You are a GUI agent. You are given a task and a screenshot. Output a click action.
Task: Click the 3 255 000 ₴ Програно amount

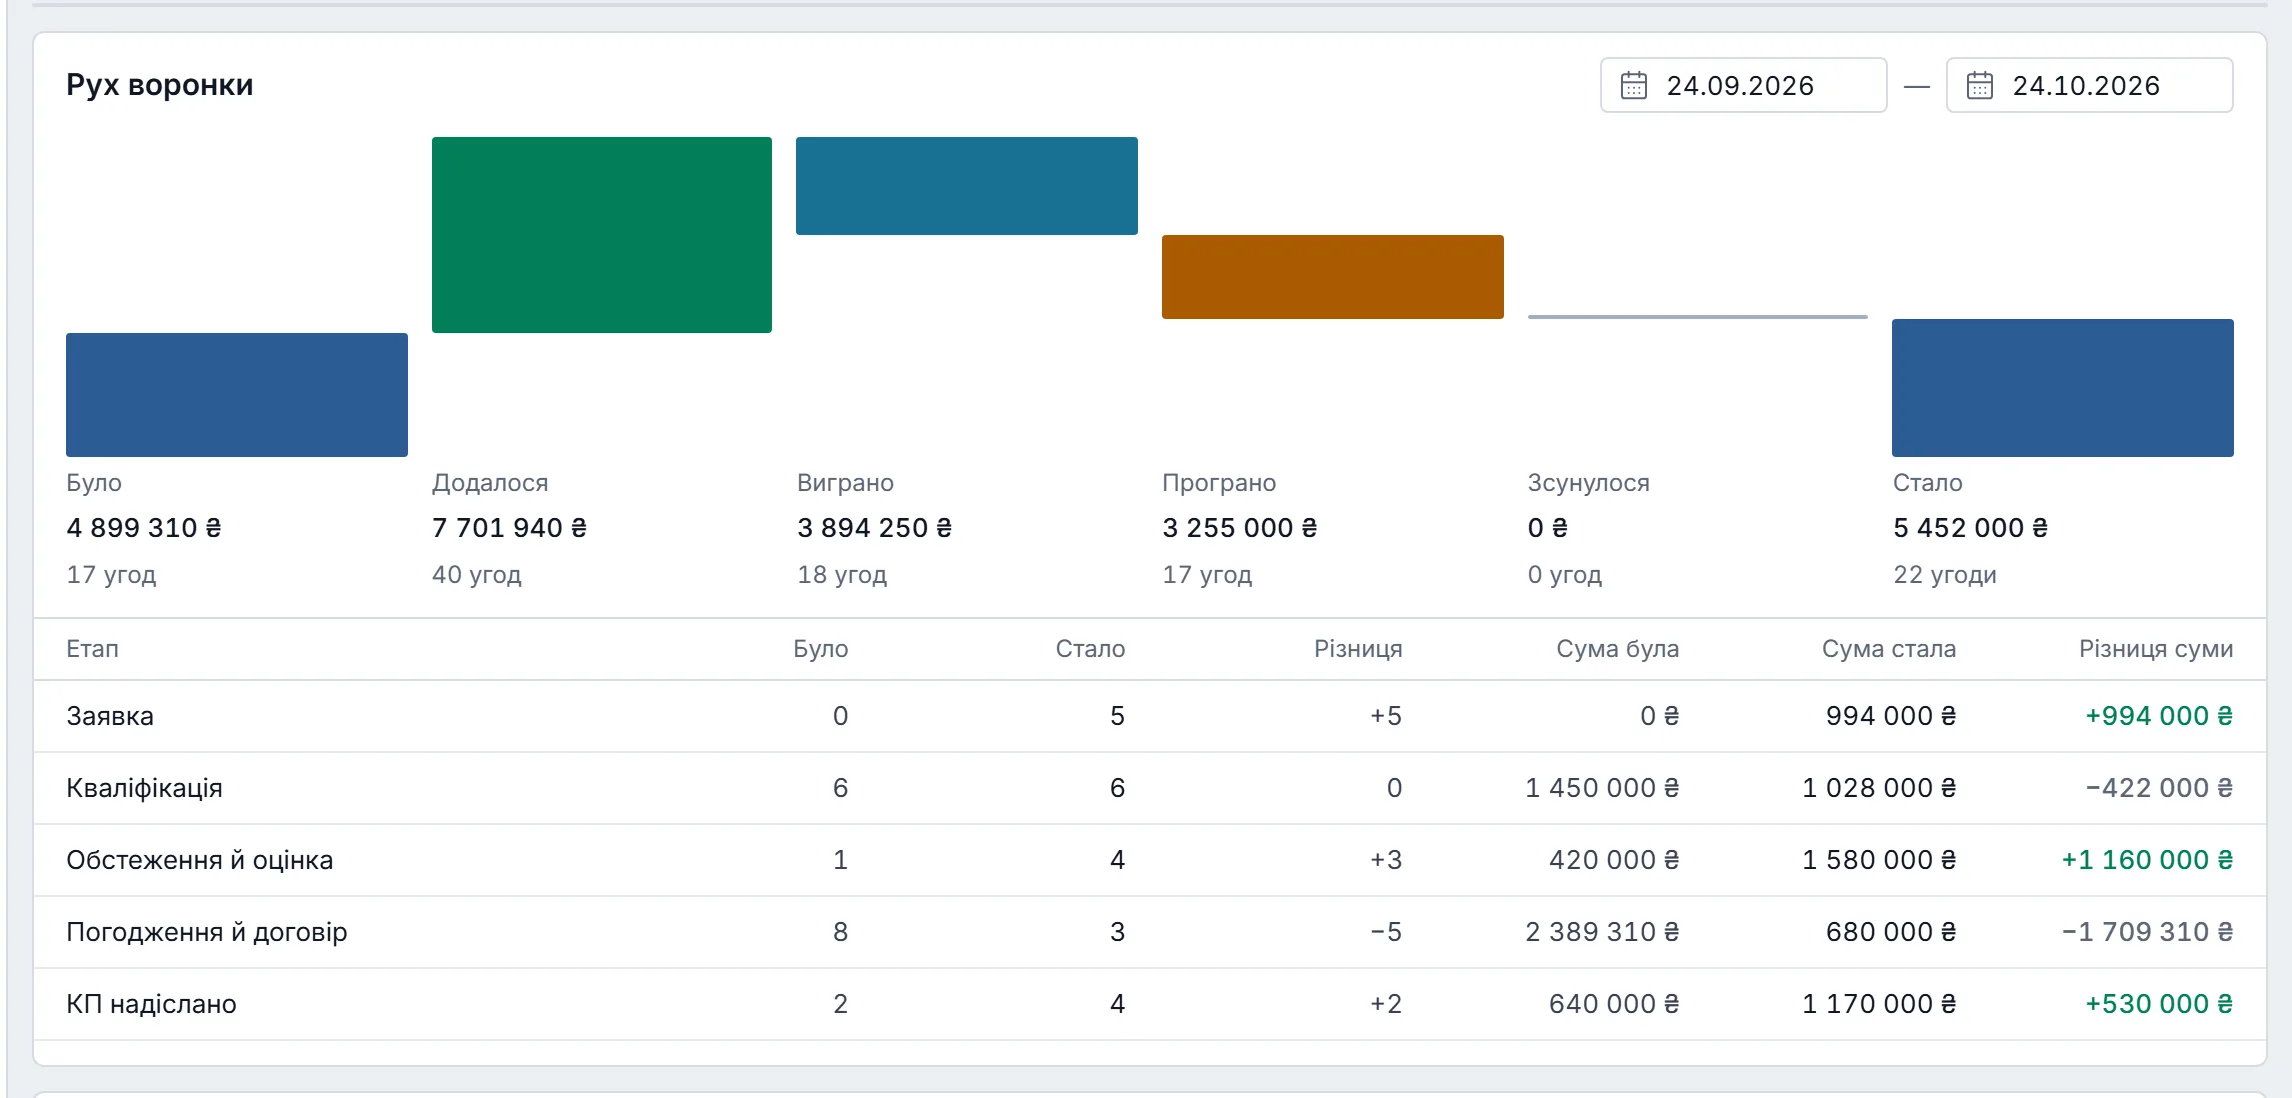pos(1240,528)
